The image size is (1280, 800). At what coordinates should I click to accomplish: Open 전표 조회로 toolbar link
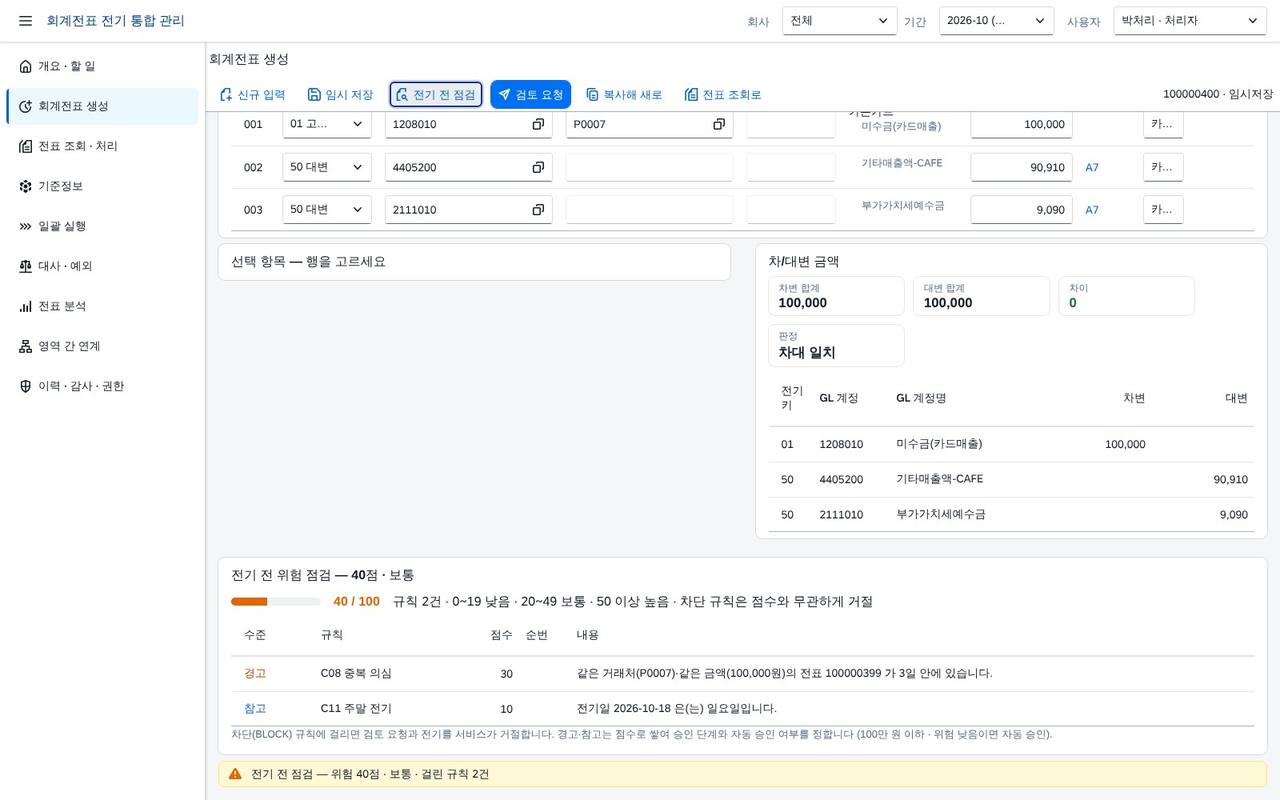coord(723,95)
